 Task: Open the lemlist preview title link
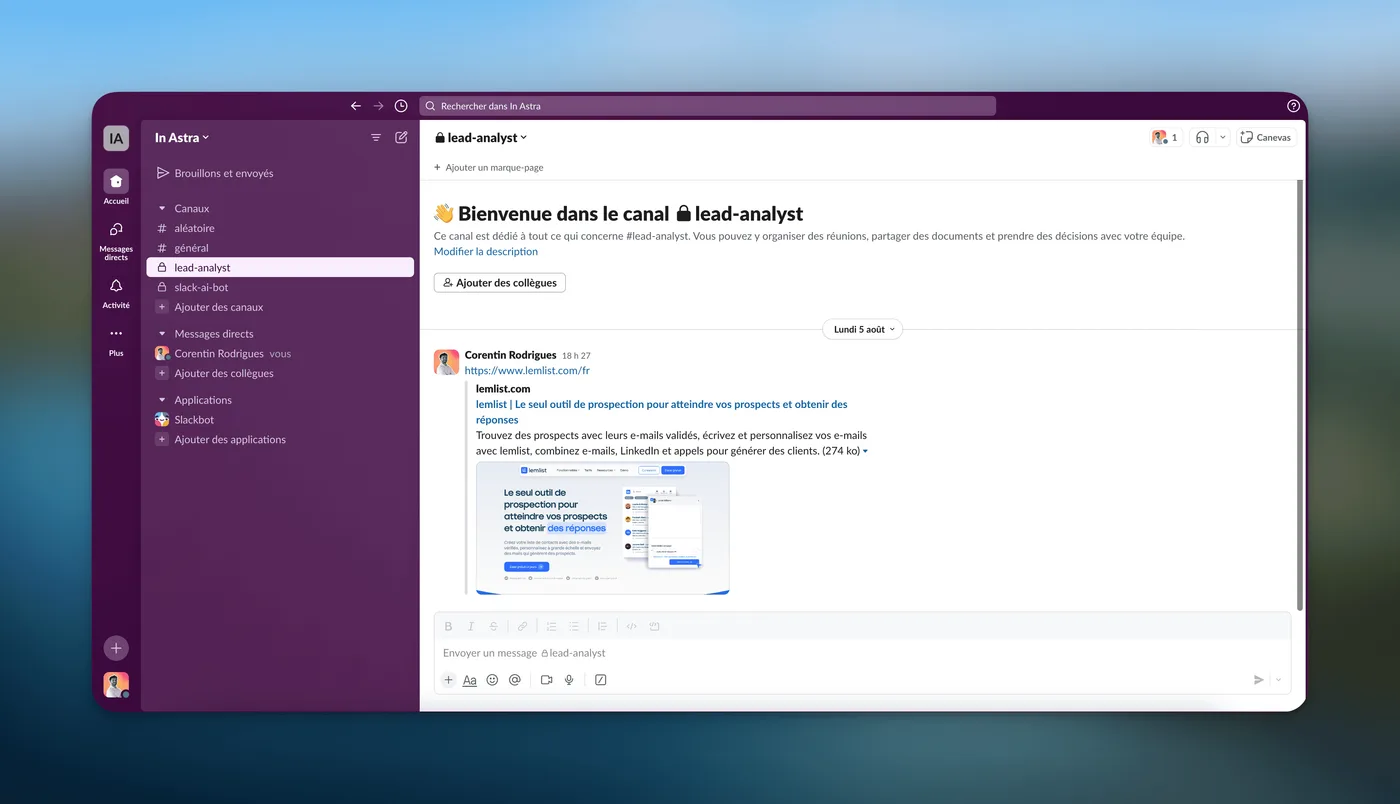click(x=661, y=412)
